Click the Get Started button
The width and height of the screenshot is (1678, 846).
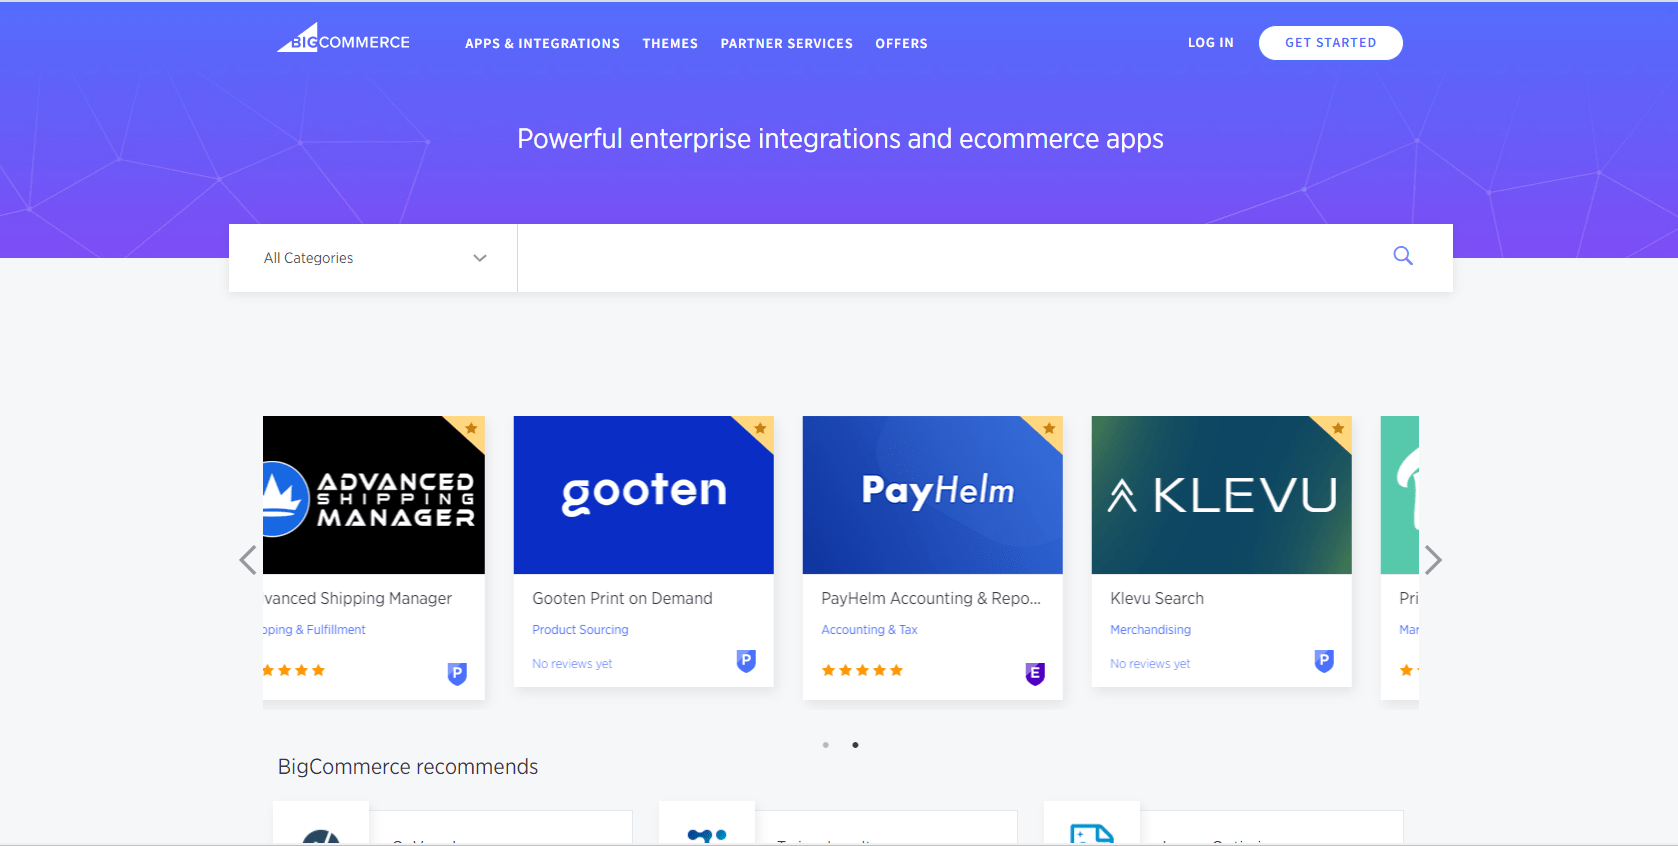click(1331, 43)
